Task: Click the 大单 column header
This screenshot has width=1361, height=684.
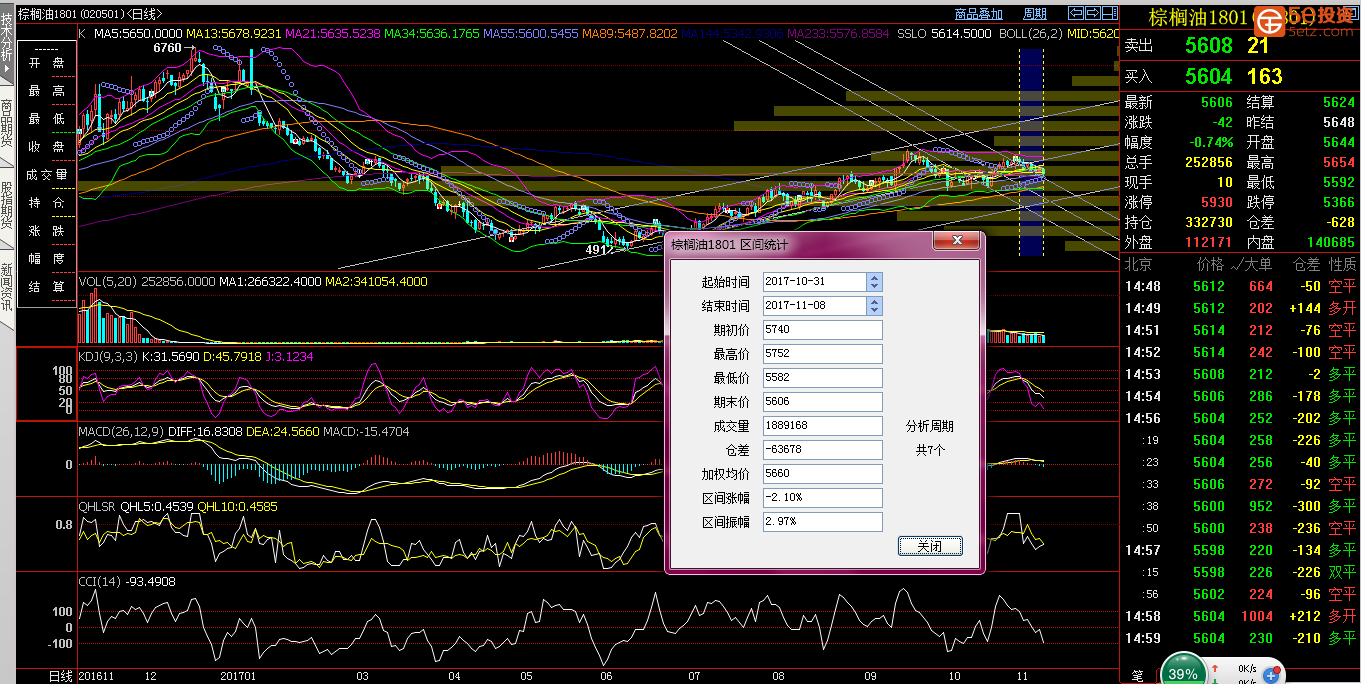Action: pyautogui.click(x=1259, y=265)
